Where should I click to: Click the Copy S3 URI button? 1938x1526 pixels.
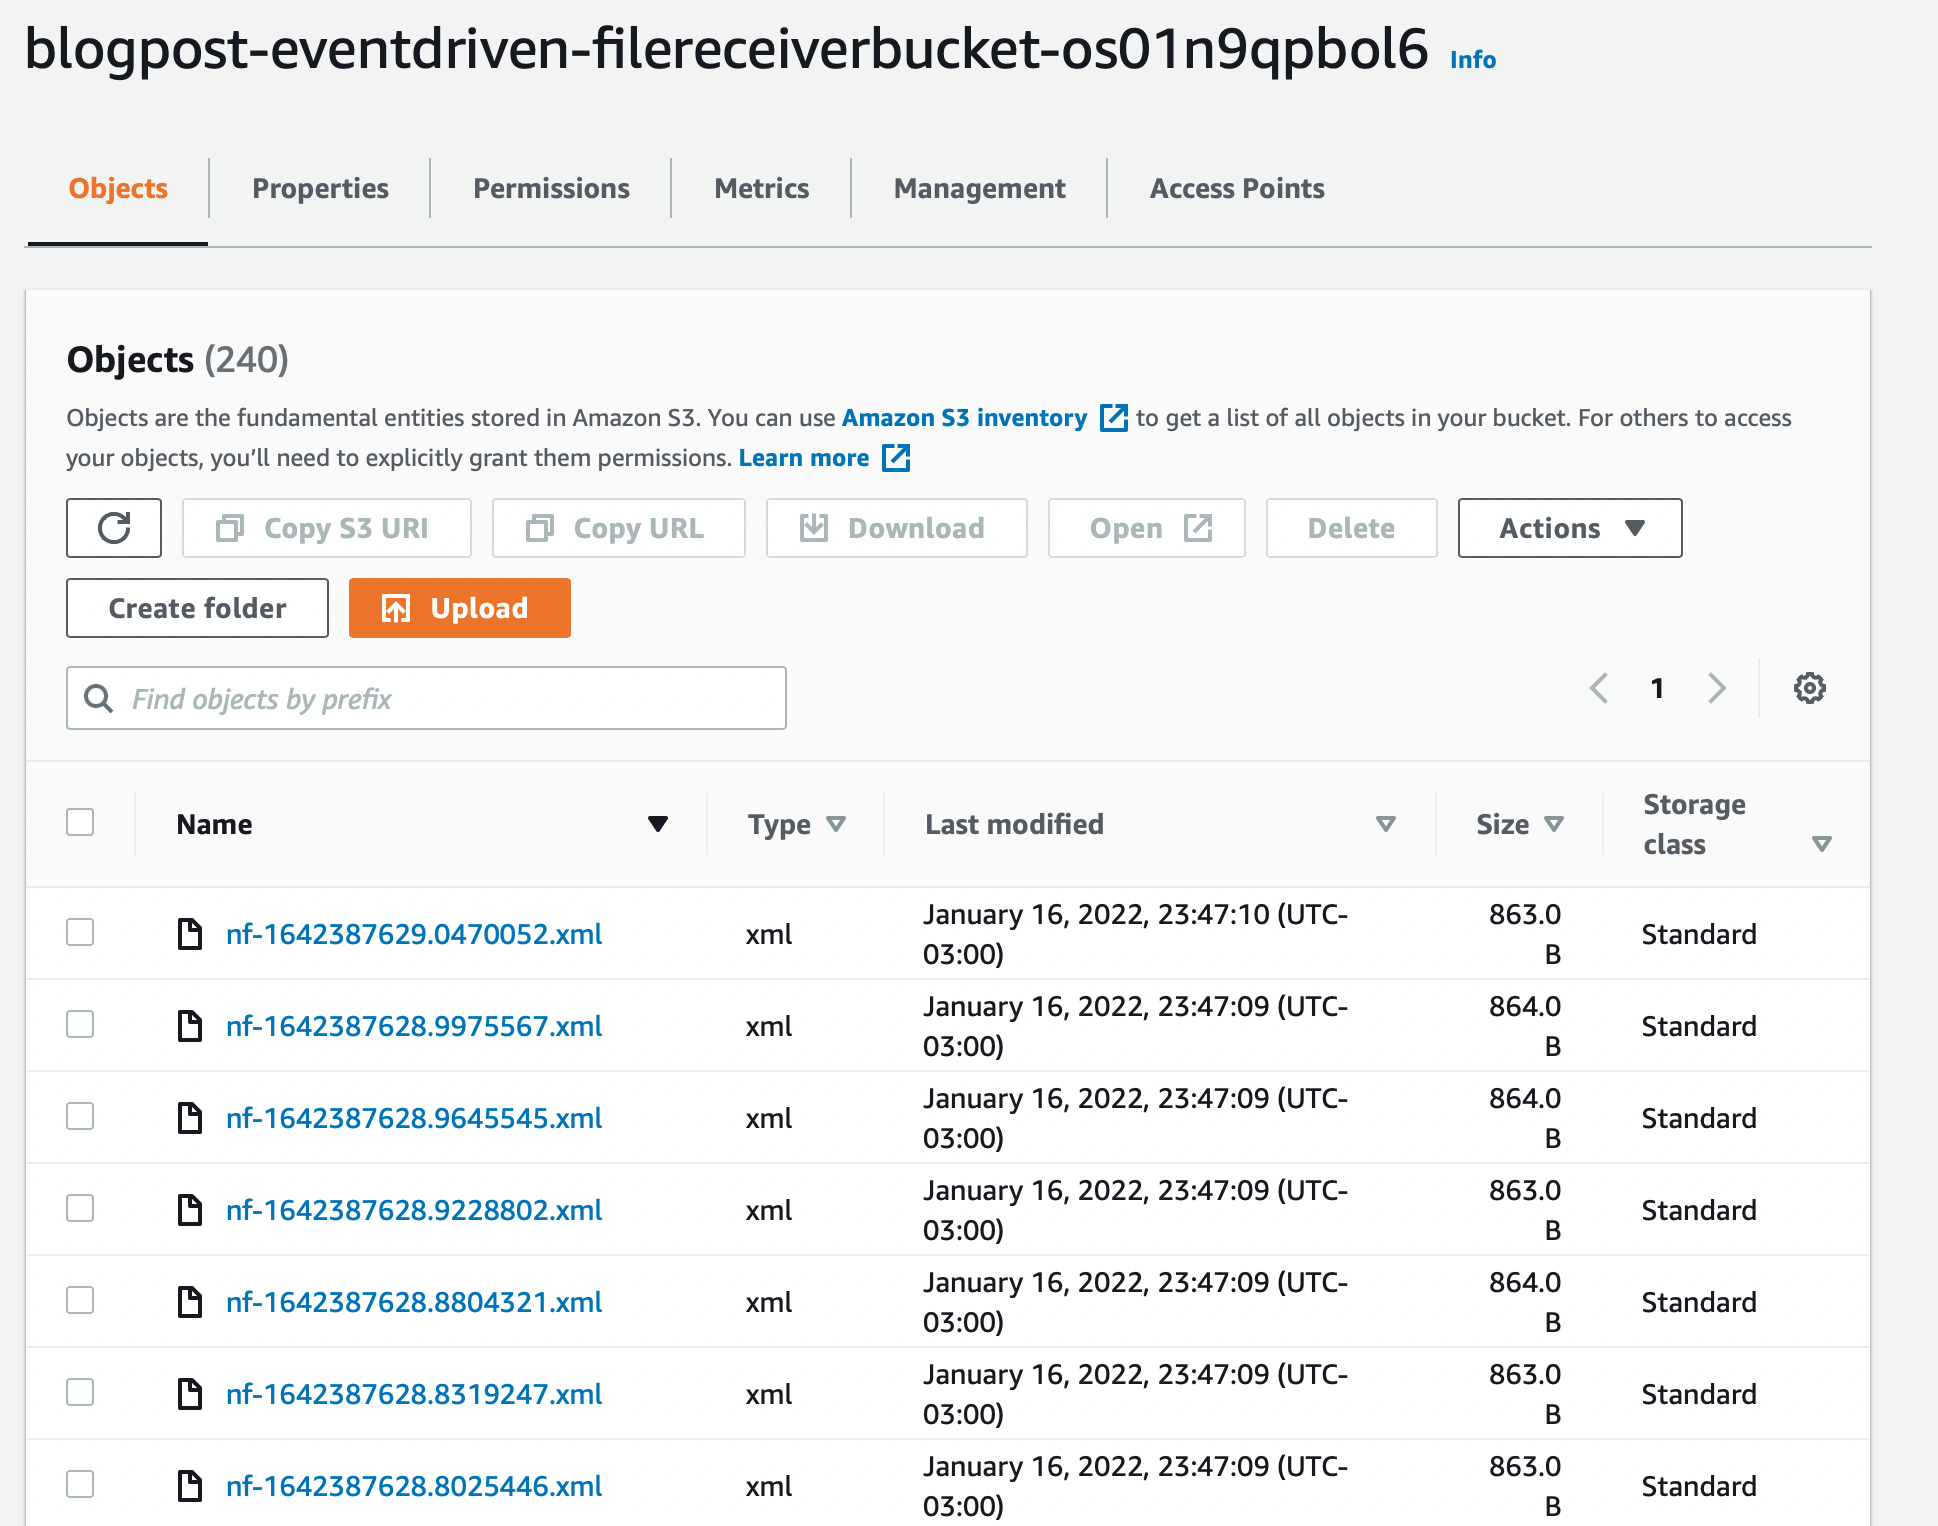click(326, 528)
